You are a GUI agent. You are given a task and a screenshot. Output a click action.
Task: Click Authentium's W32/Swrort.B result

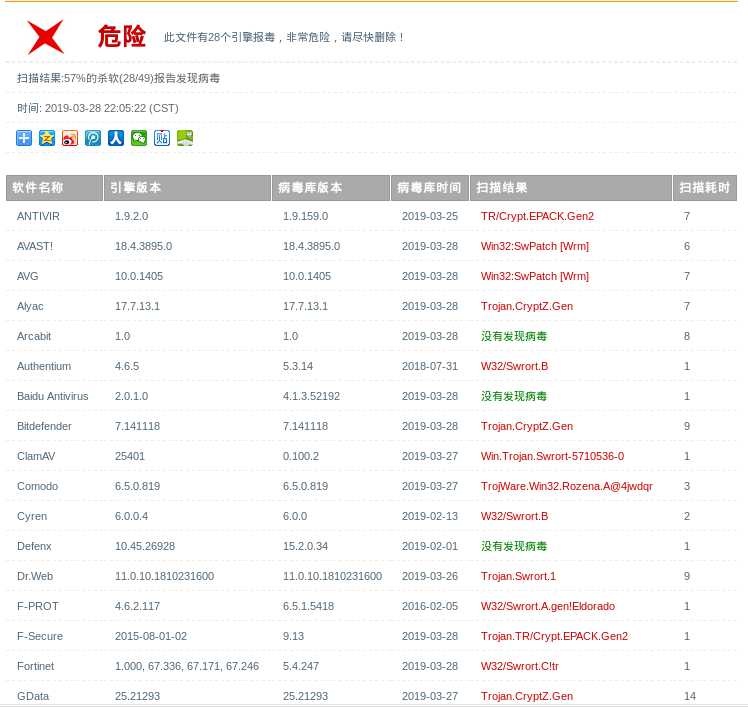pyautogui.click(x=514, y=366)
